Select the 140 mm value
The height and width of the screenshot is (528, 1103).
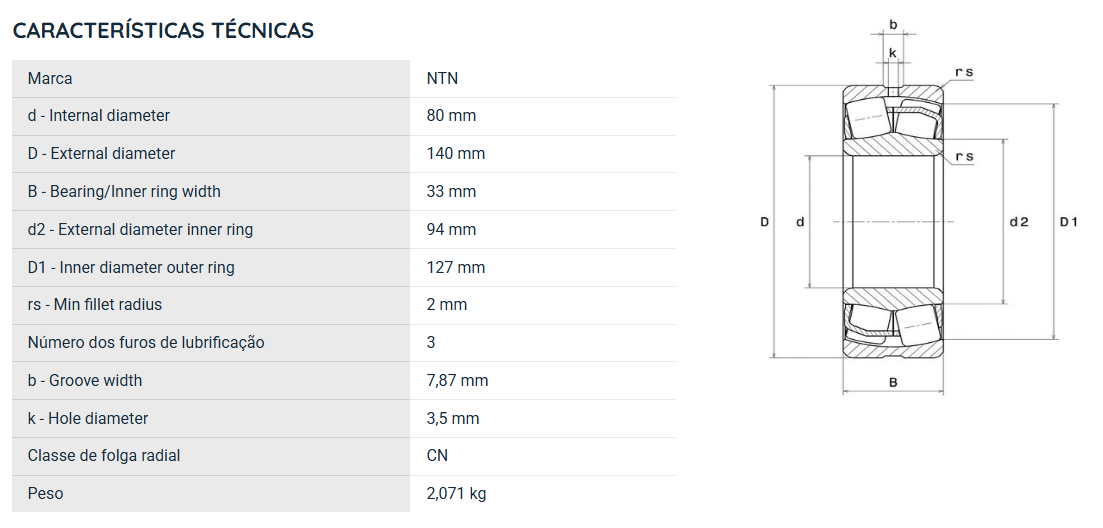tap(456, 153)
